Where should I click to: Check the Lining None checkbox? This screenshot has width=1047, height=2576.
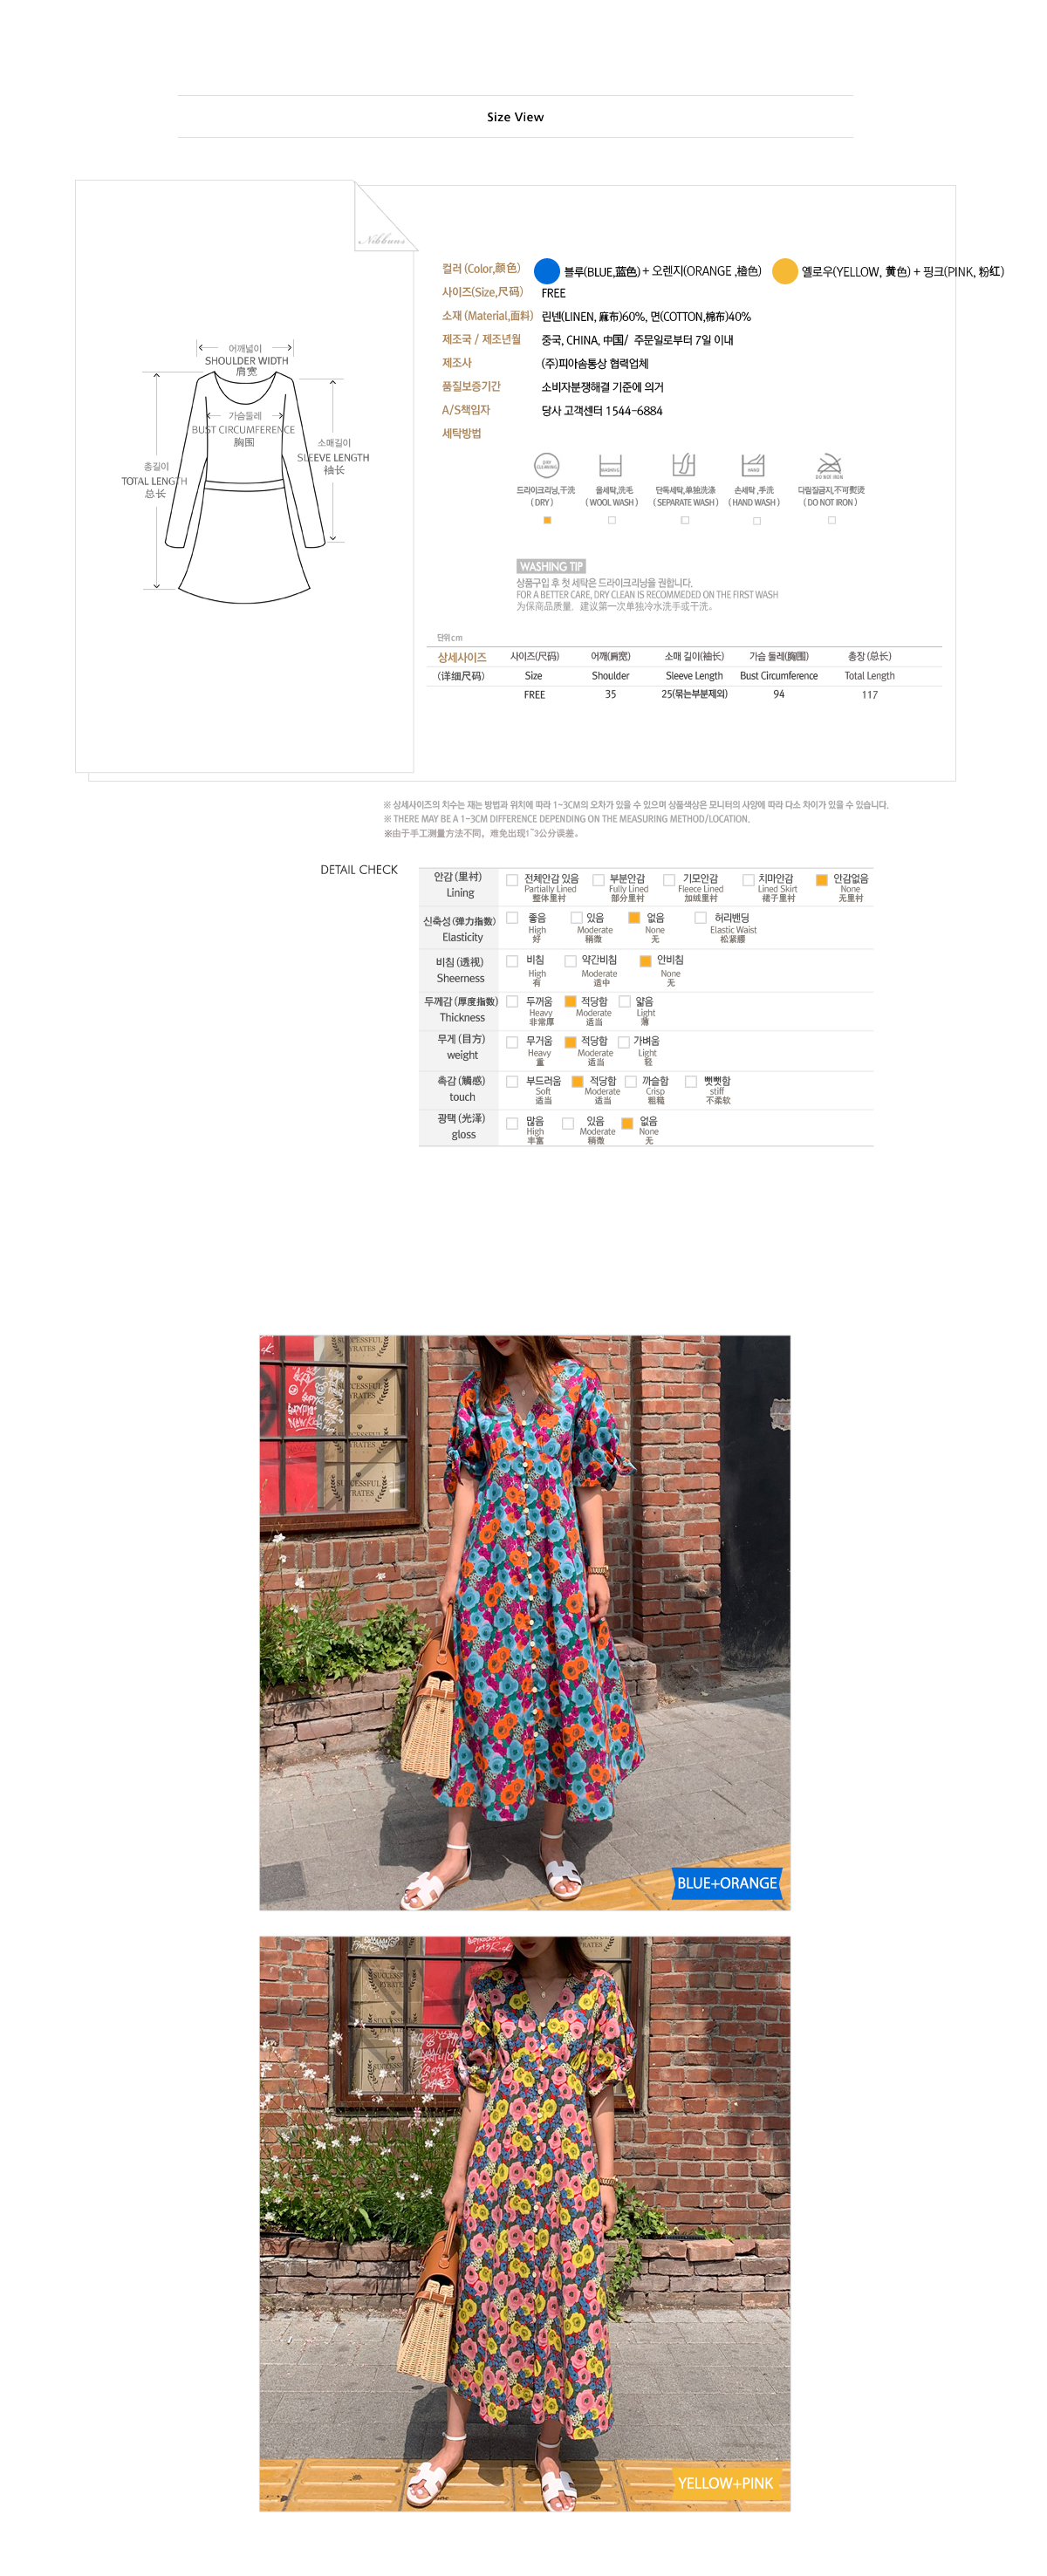coord(821,880)
